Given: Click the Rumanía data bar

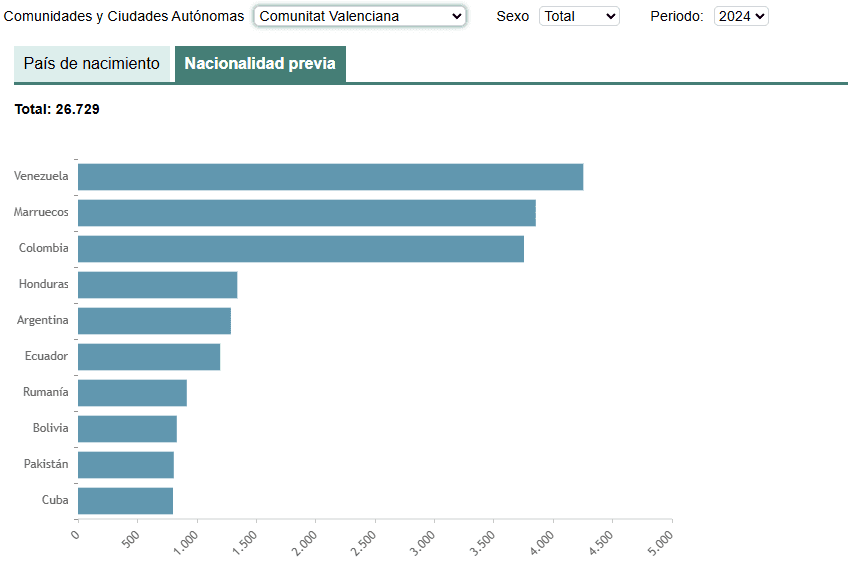Looking at the screenshot, I should tap(132, 393).
